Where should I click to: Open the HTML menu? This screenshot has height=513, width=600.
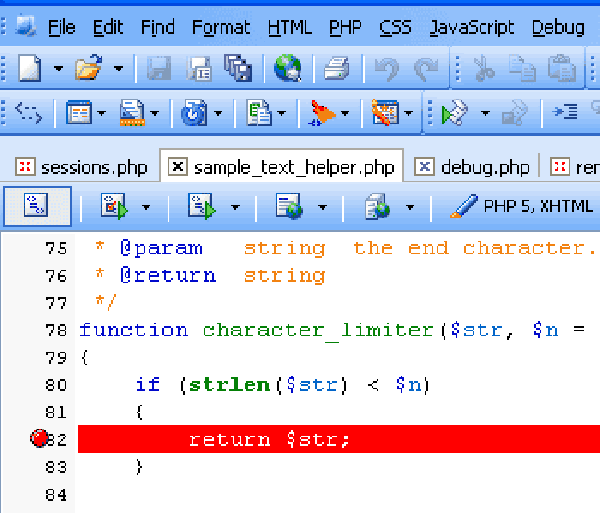[x=290, y=28]
